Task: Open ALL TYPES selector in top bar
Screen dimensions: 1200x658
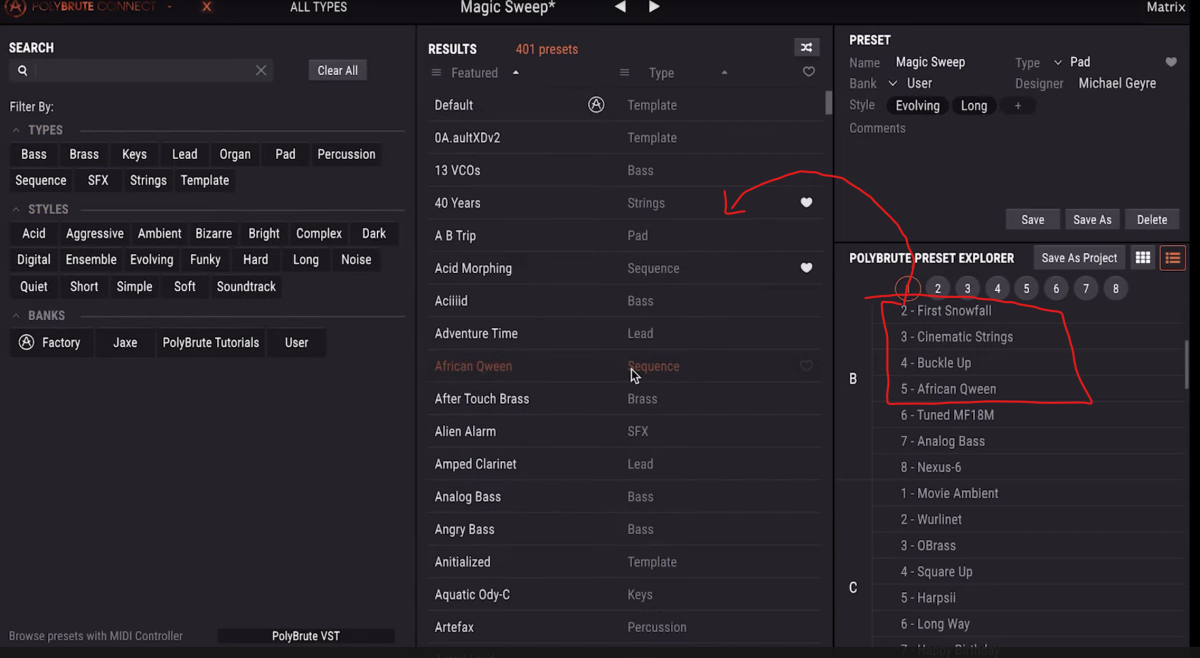Action: coord(318,7)
